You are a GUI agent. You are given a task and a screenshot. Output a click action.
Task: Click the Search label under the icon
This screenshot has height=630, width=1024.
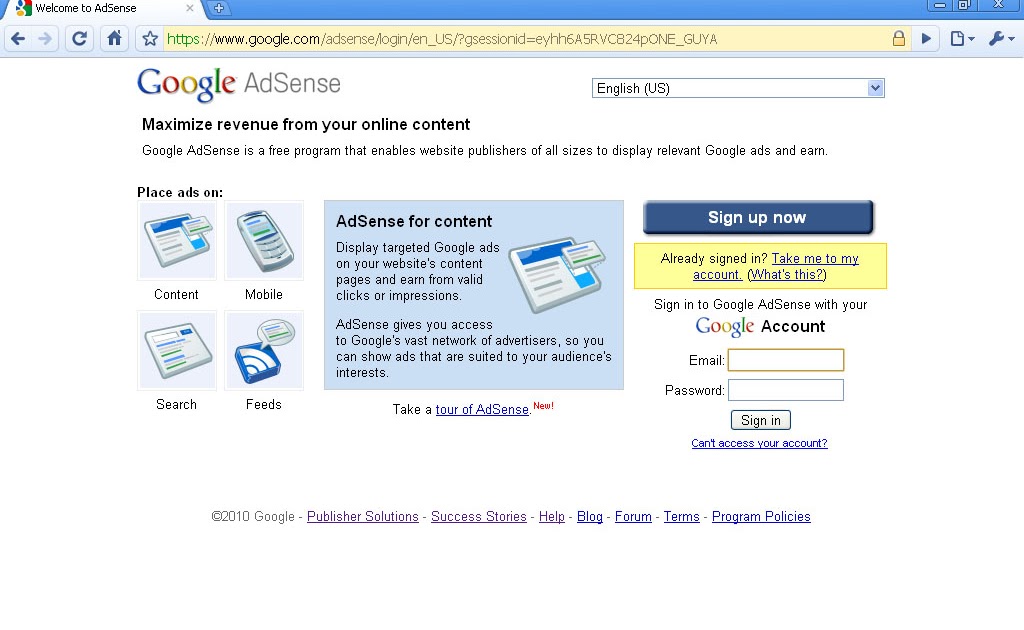click(176, 404)
